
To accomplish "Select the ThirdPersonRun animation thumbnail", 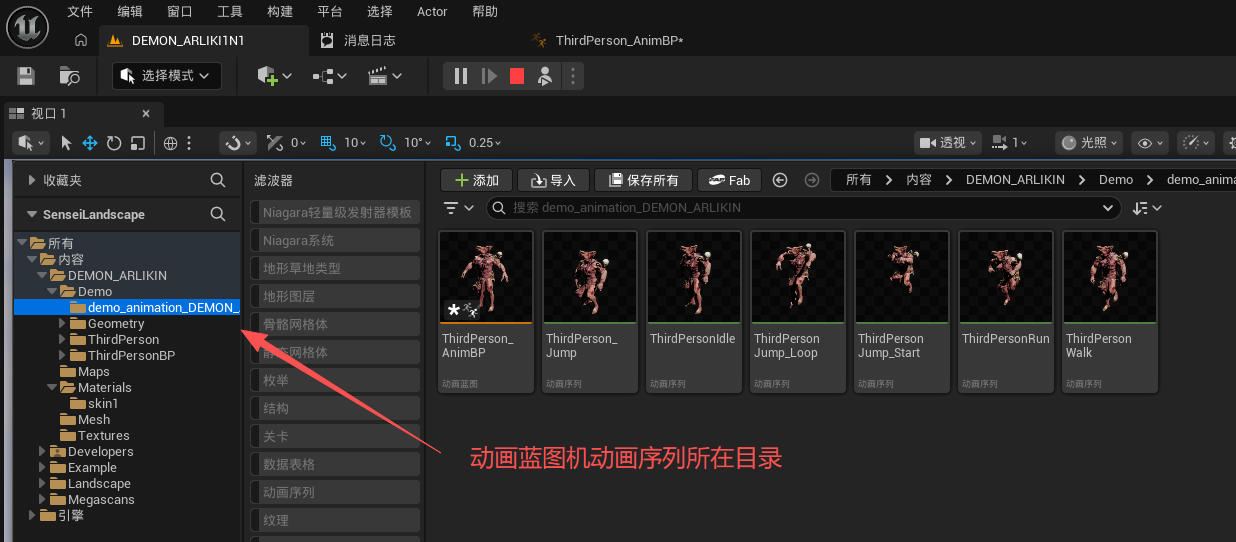I will pos(1005,278).
